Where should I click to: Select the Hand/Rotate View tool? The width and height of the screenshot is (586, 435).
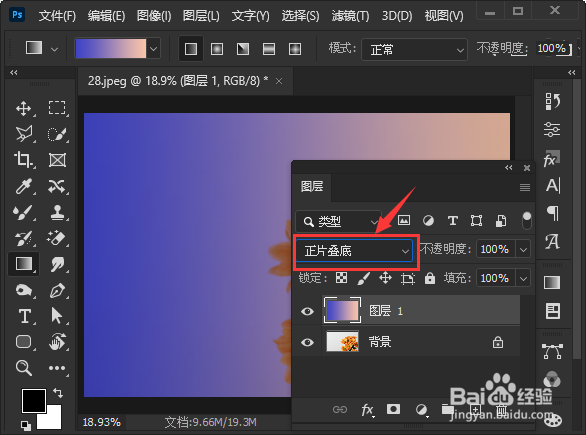click(57, 342)
